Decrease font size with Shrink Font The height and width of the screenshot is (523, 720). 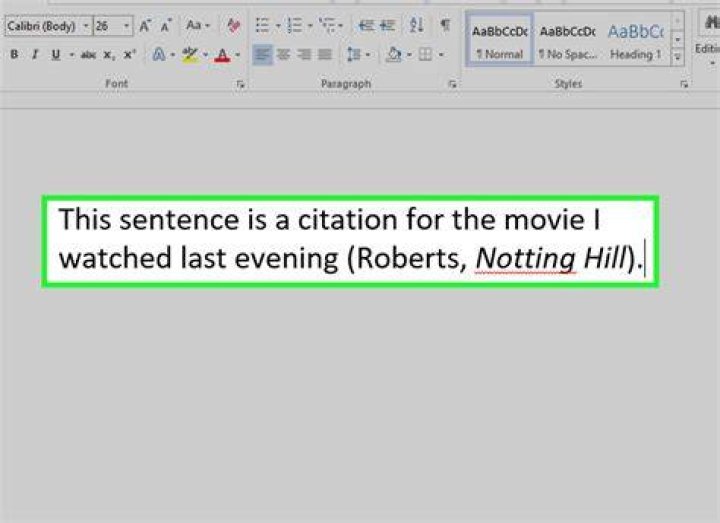tap(166, 26)
